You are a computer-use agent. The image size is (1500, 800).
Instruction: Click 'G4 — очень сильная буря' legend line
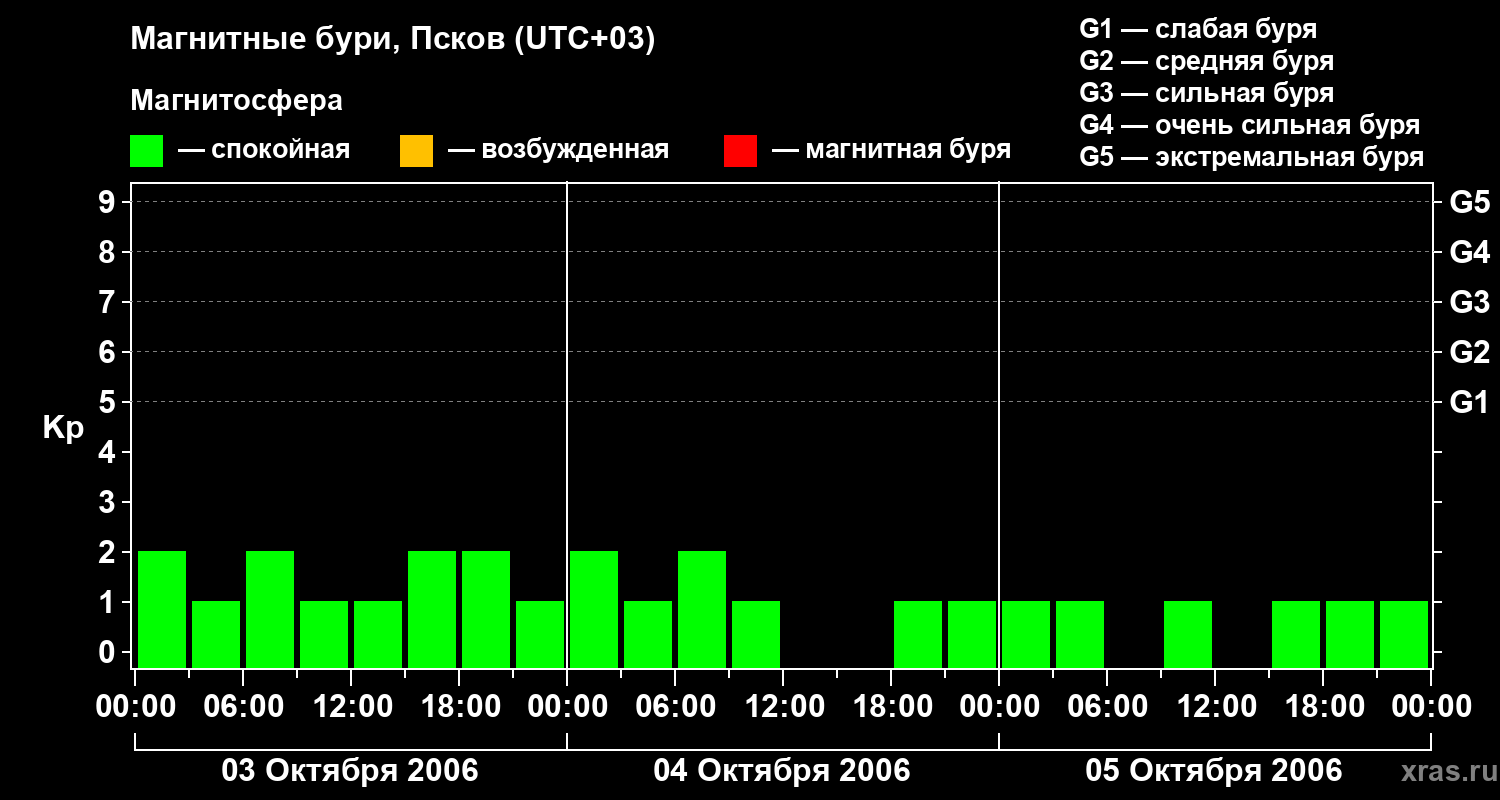pyautogui.click(x=1250, y=125)
